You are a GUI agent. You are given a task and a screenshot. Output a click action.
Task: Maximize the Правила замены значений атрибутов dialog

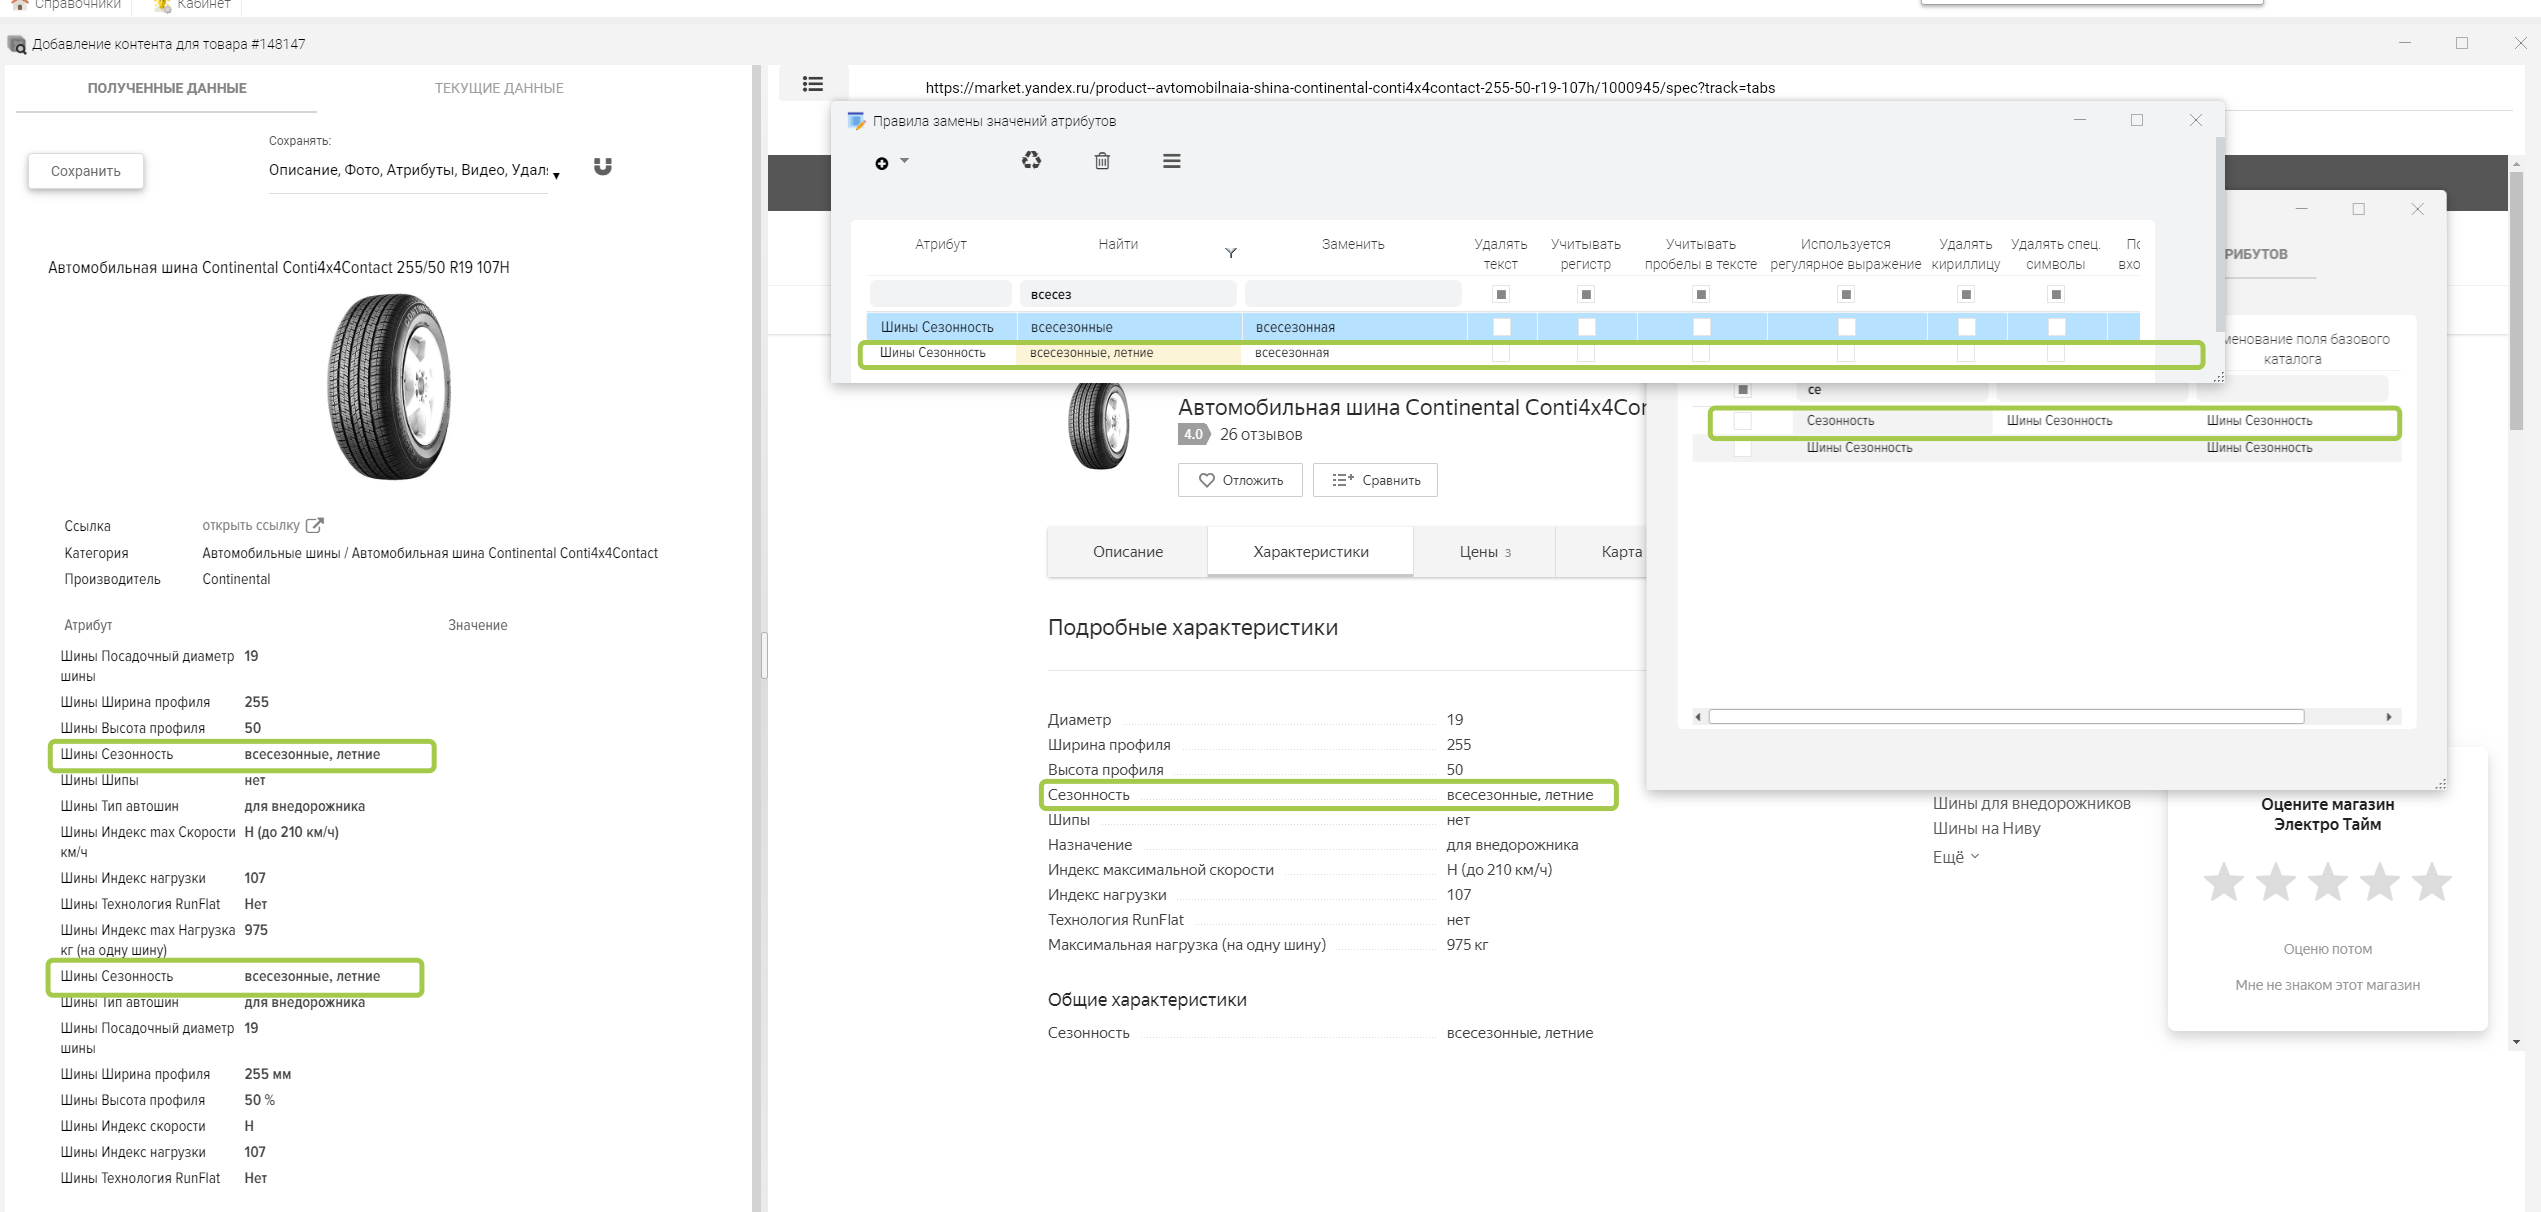coord(2137,120)
